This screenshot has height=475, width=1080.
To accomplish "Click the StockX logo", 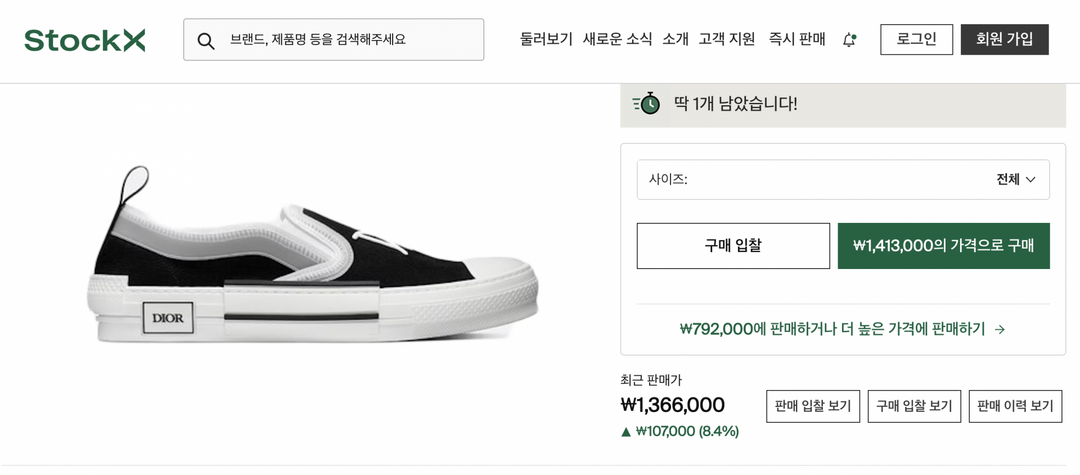I will (x=85, y=40).
